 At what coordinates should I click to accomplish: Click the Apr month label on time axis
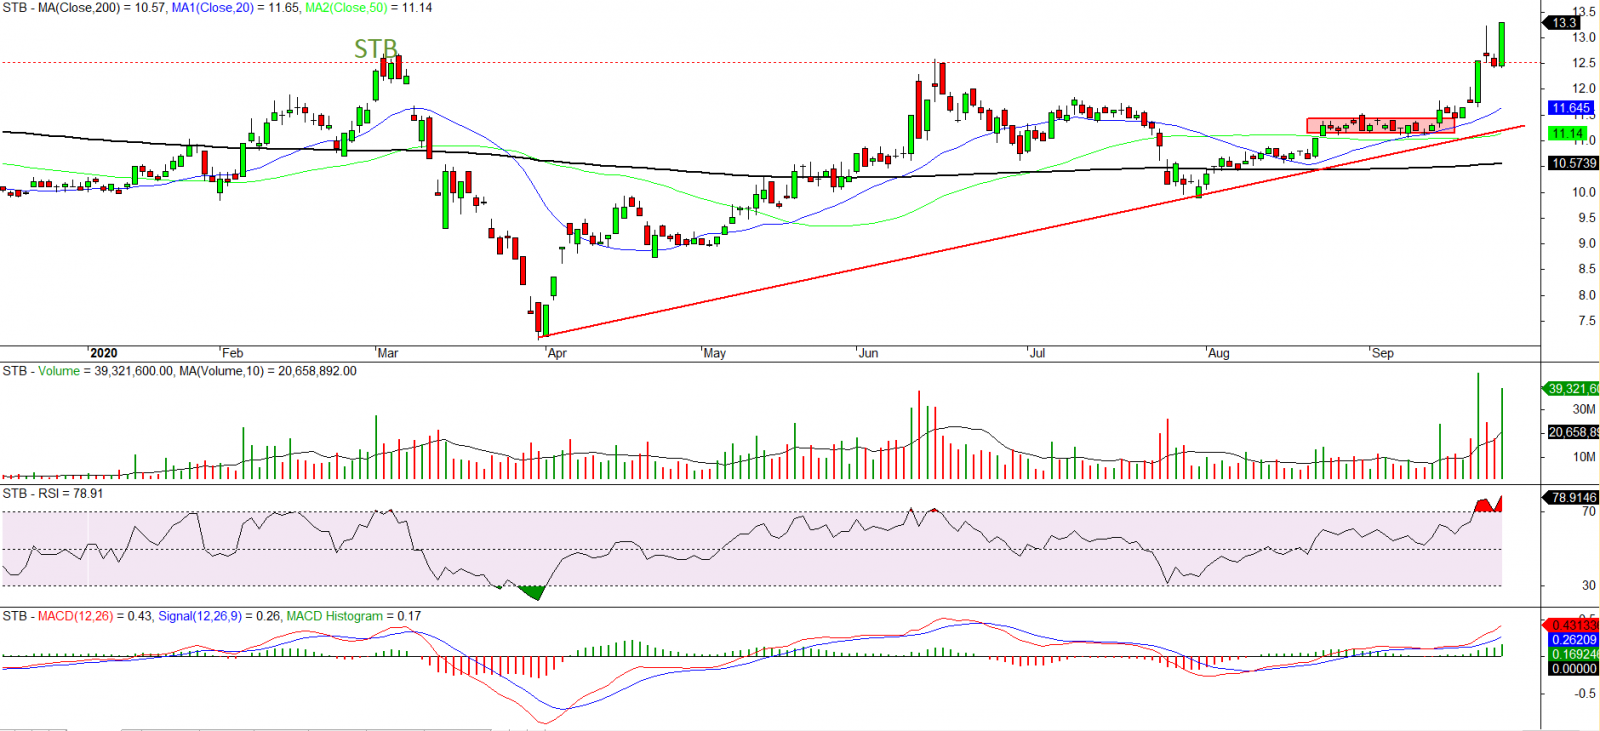click(x=557, y=353)
